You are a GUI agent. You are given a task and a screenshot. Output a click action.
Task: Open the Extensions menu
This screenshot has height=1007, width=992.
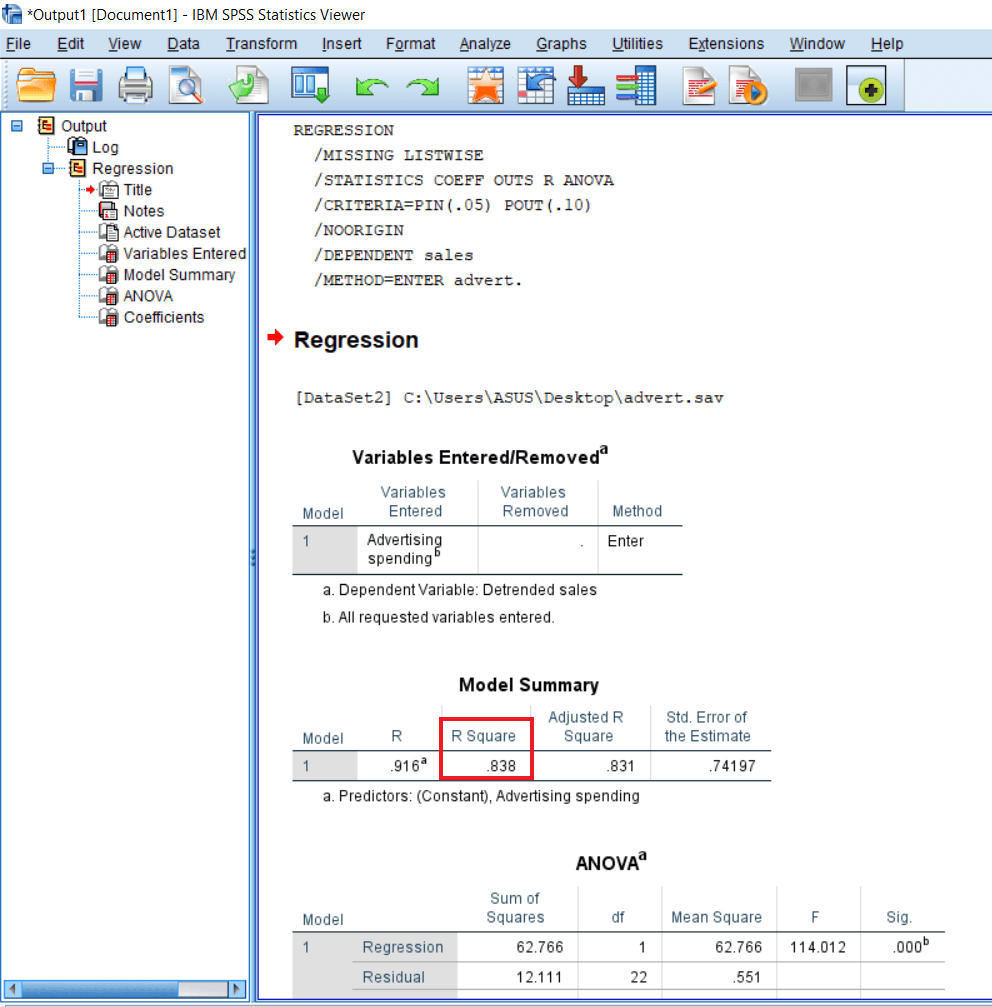click(x=726, y=44)
